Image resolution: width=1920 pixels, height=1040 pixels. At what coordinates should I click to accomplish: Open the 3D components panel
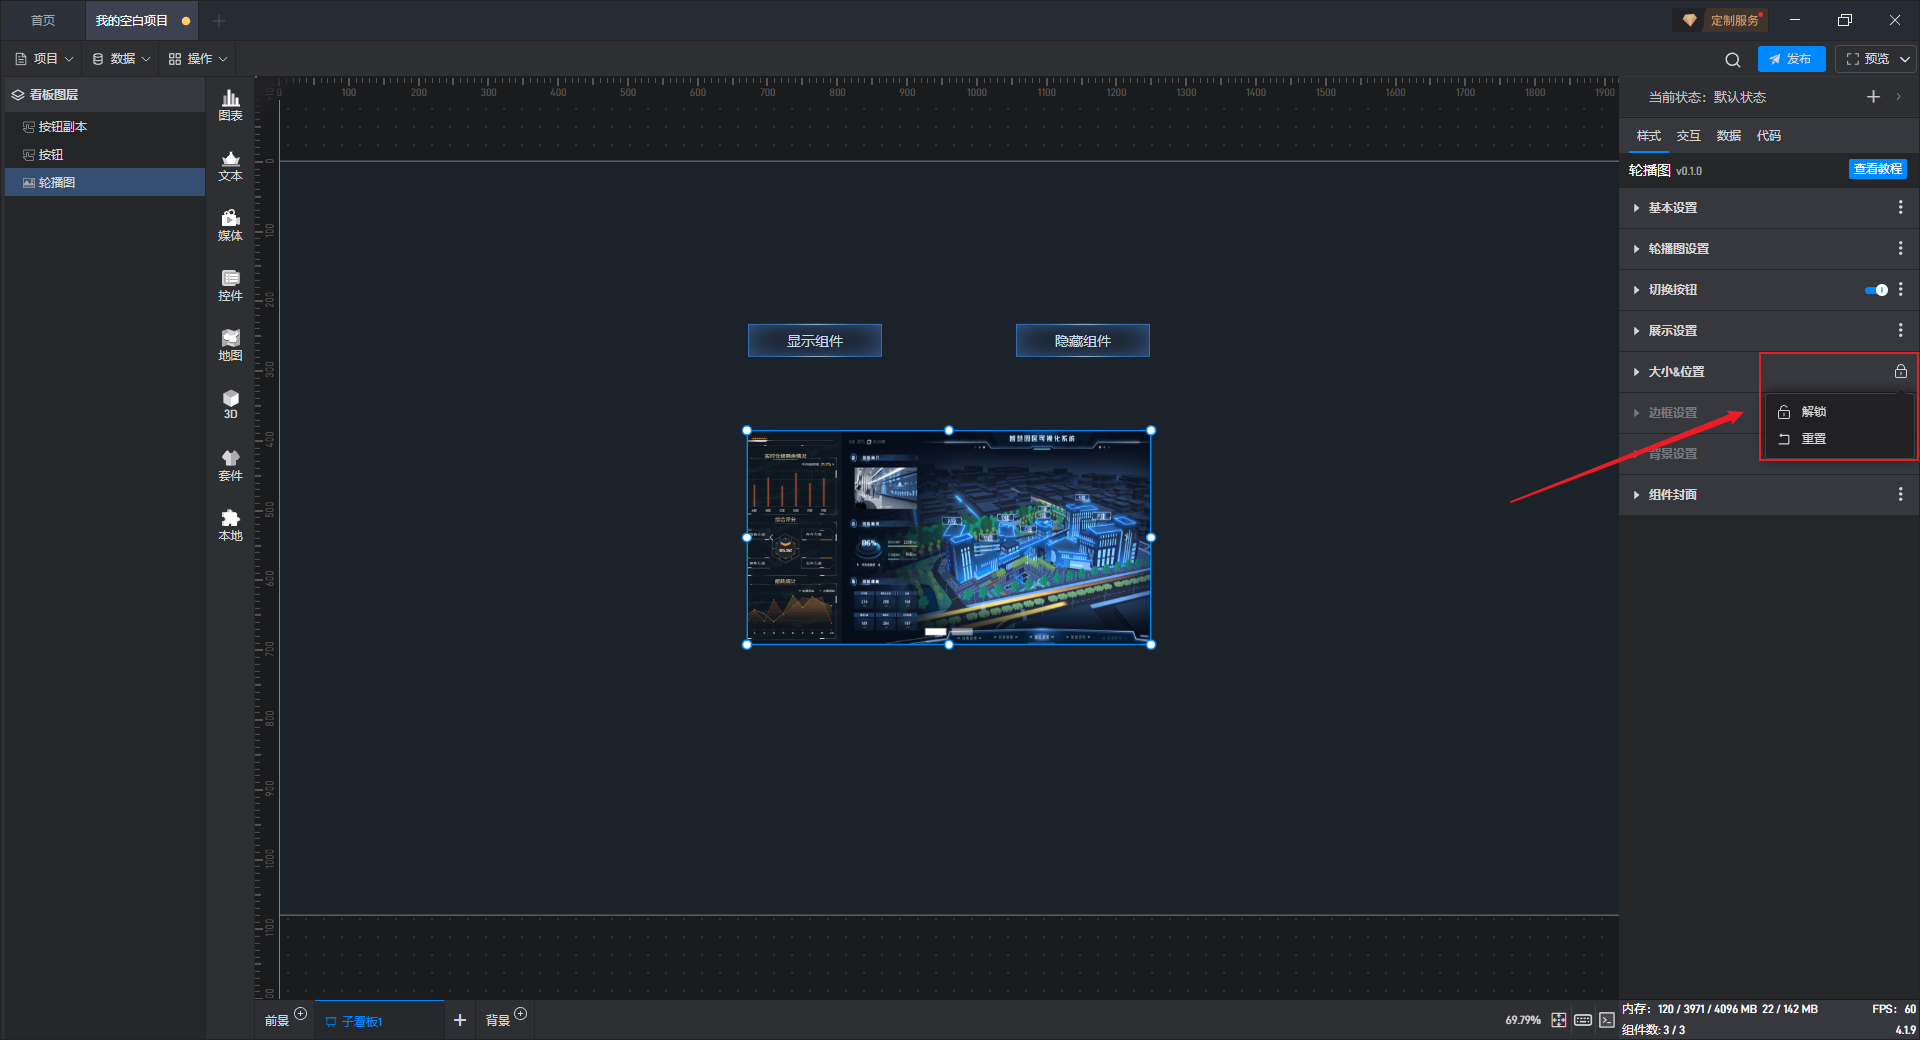[230, 404]
